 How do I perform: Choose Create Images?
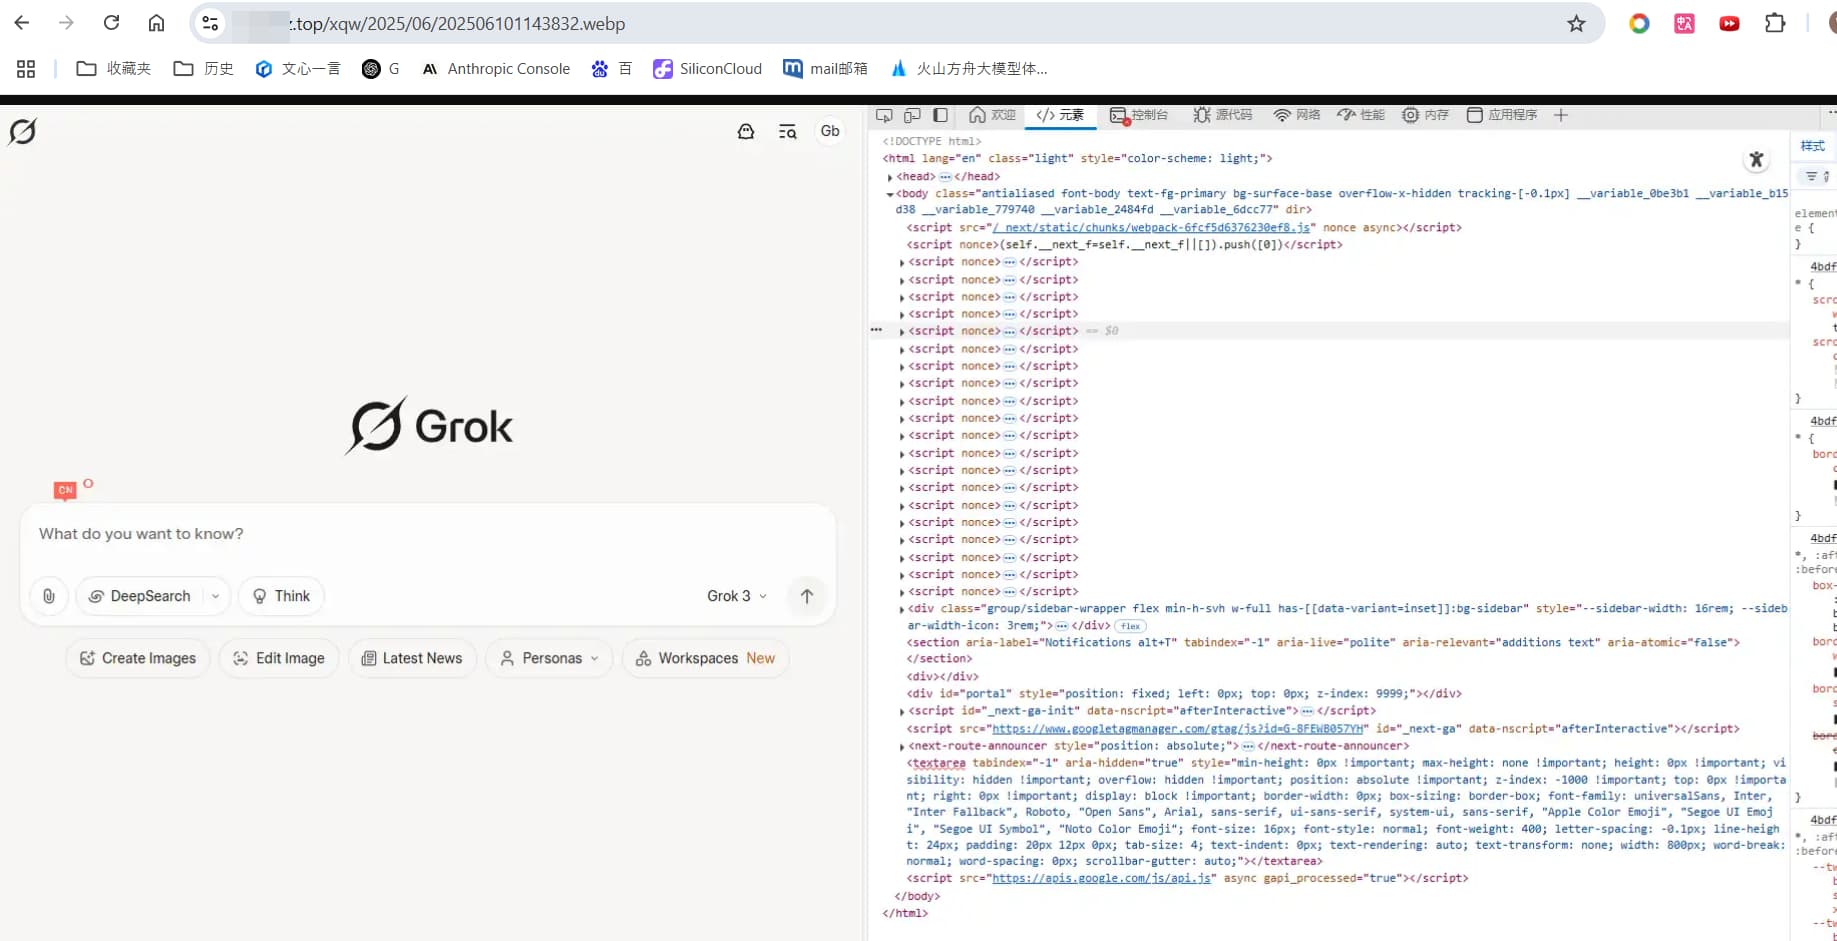(138, 658)
